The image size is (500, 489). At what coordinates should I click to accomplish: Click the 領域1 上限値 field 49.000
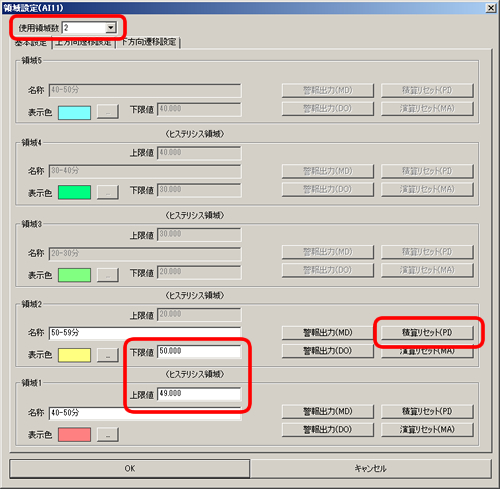tap(199, 394)
